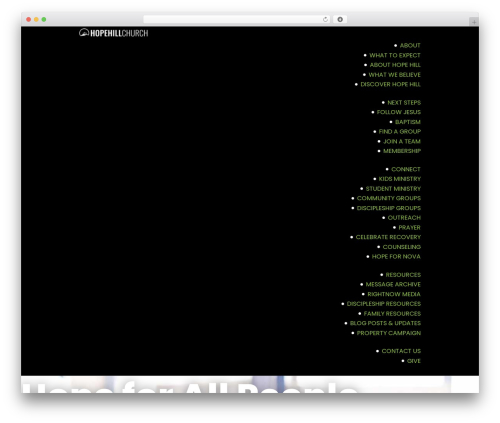Open the Prayer link

pyautogui.click(x=409, y=227)
